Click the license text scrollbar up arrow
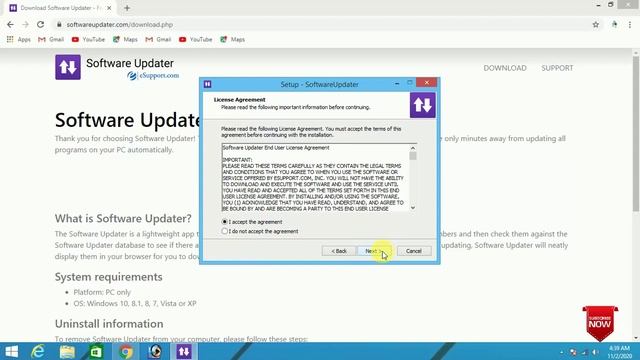This screenshot has width=640, height=360. point(413,148)
